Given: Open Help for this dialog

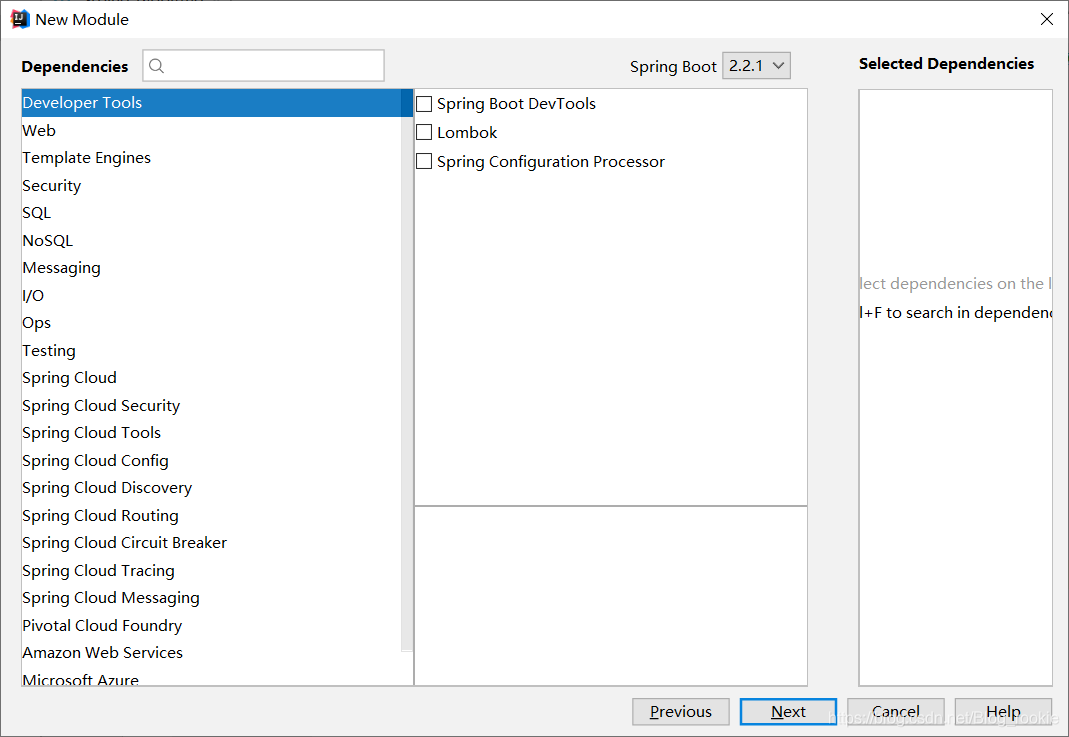Looking at the screenshot, I should (x=1003, y=712).
